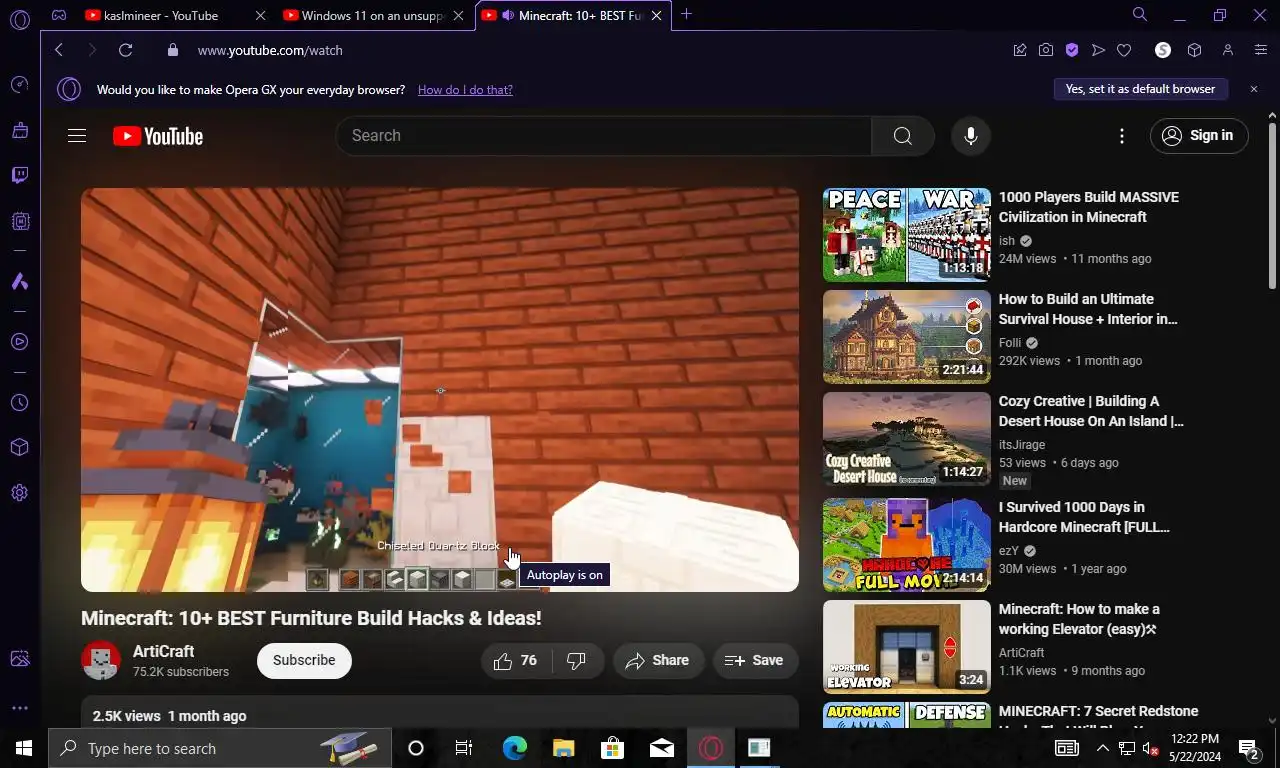Screen dimensions: 1280x768
Task: Subscribe to the ArtiCraft channel
Action: pyautogui.click(x=304, y=660)
